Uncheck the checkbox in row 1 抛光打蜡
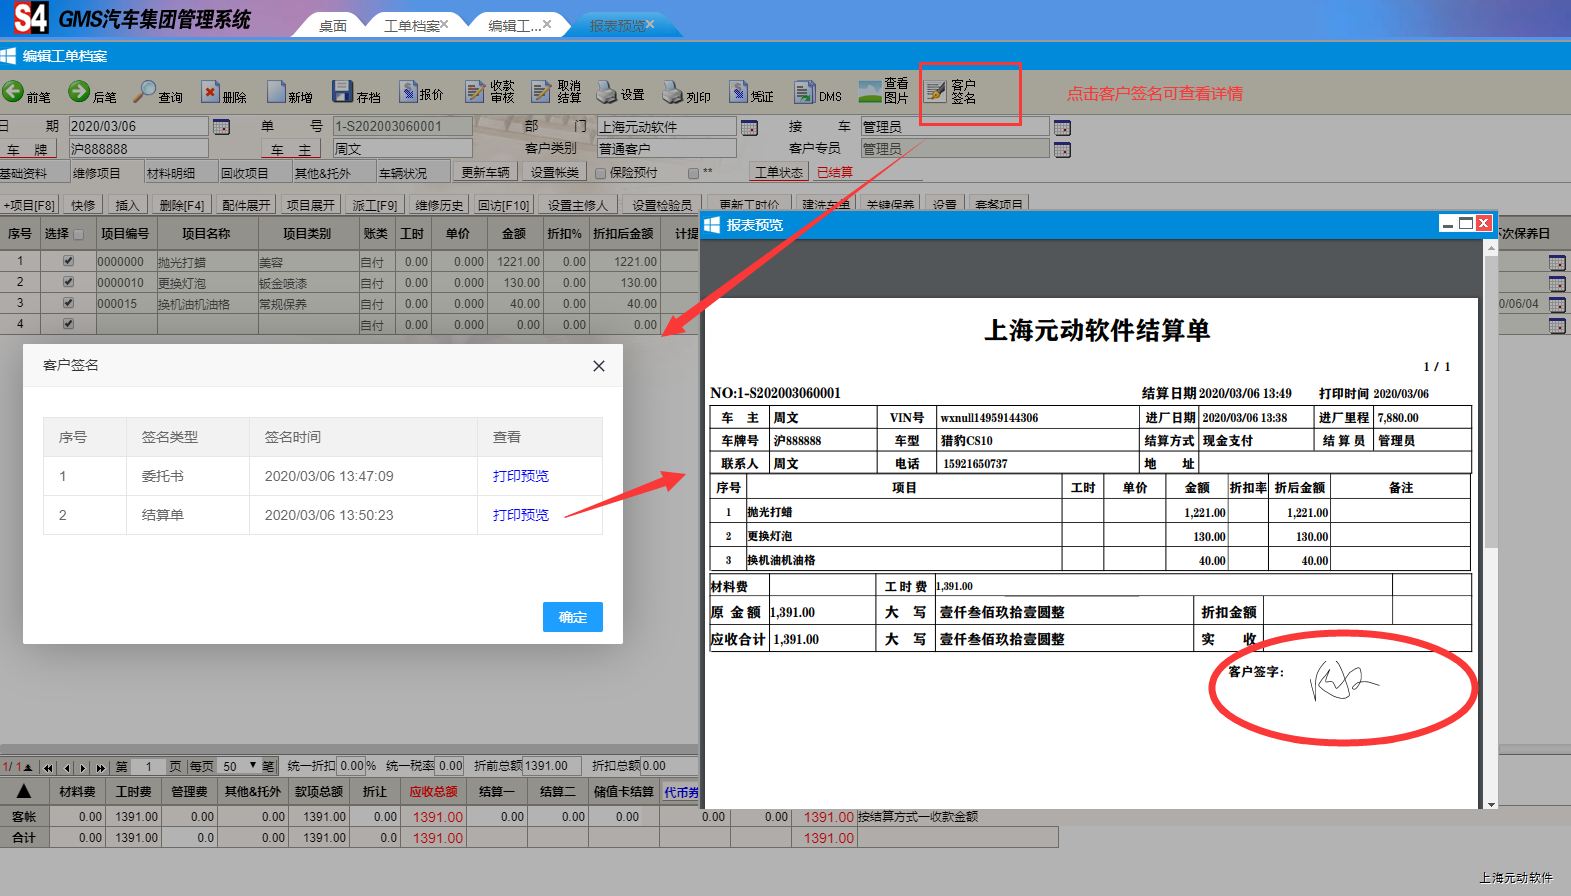Viewport: 1571px width, 896px height. point(68,261)
